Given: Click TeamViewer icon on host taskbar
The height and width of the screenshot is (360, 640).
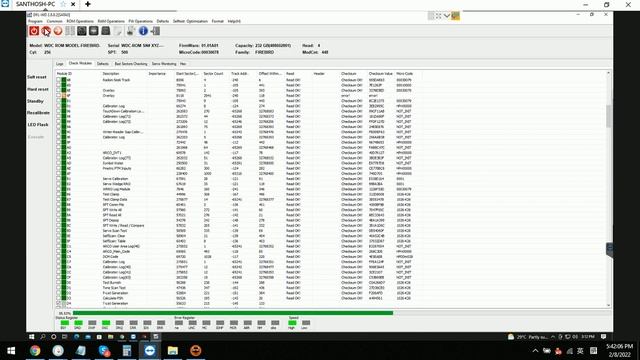Looking at the screenshot, I should click(x=149, y=351).
